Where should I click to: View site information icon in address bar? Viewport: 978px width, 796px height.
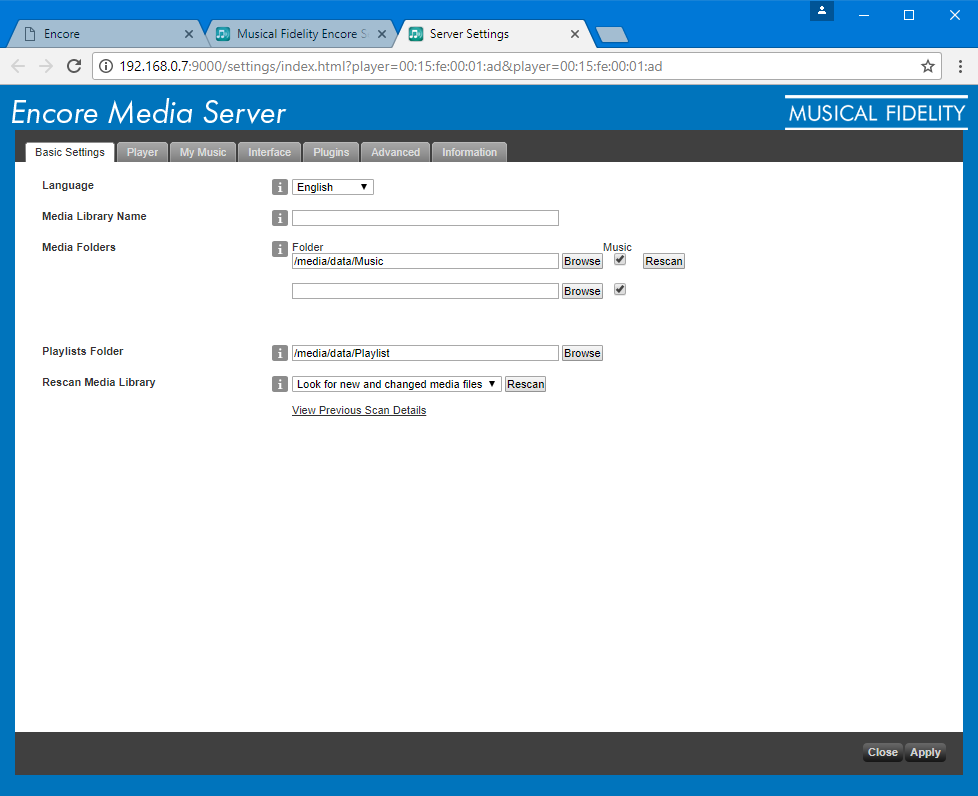coord(106,66)
